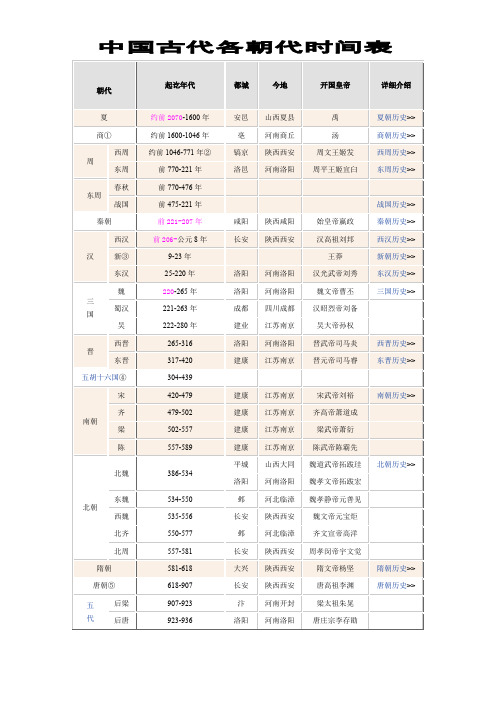
Task: Open the 三国历史>> link
Action: click(x=396, y=291)
